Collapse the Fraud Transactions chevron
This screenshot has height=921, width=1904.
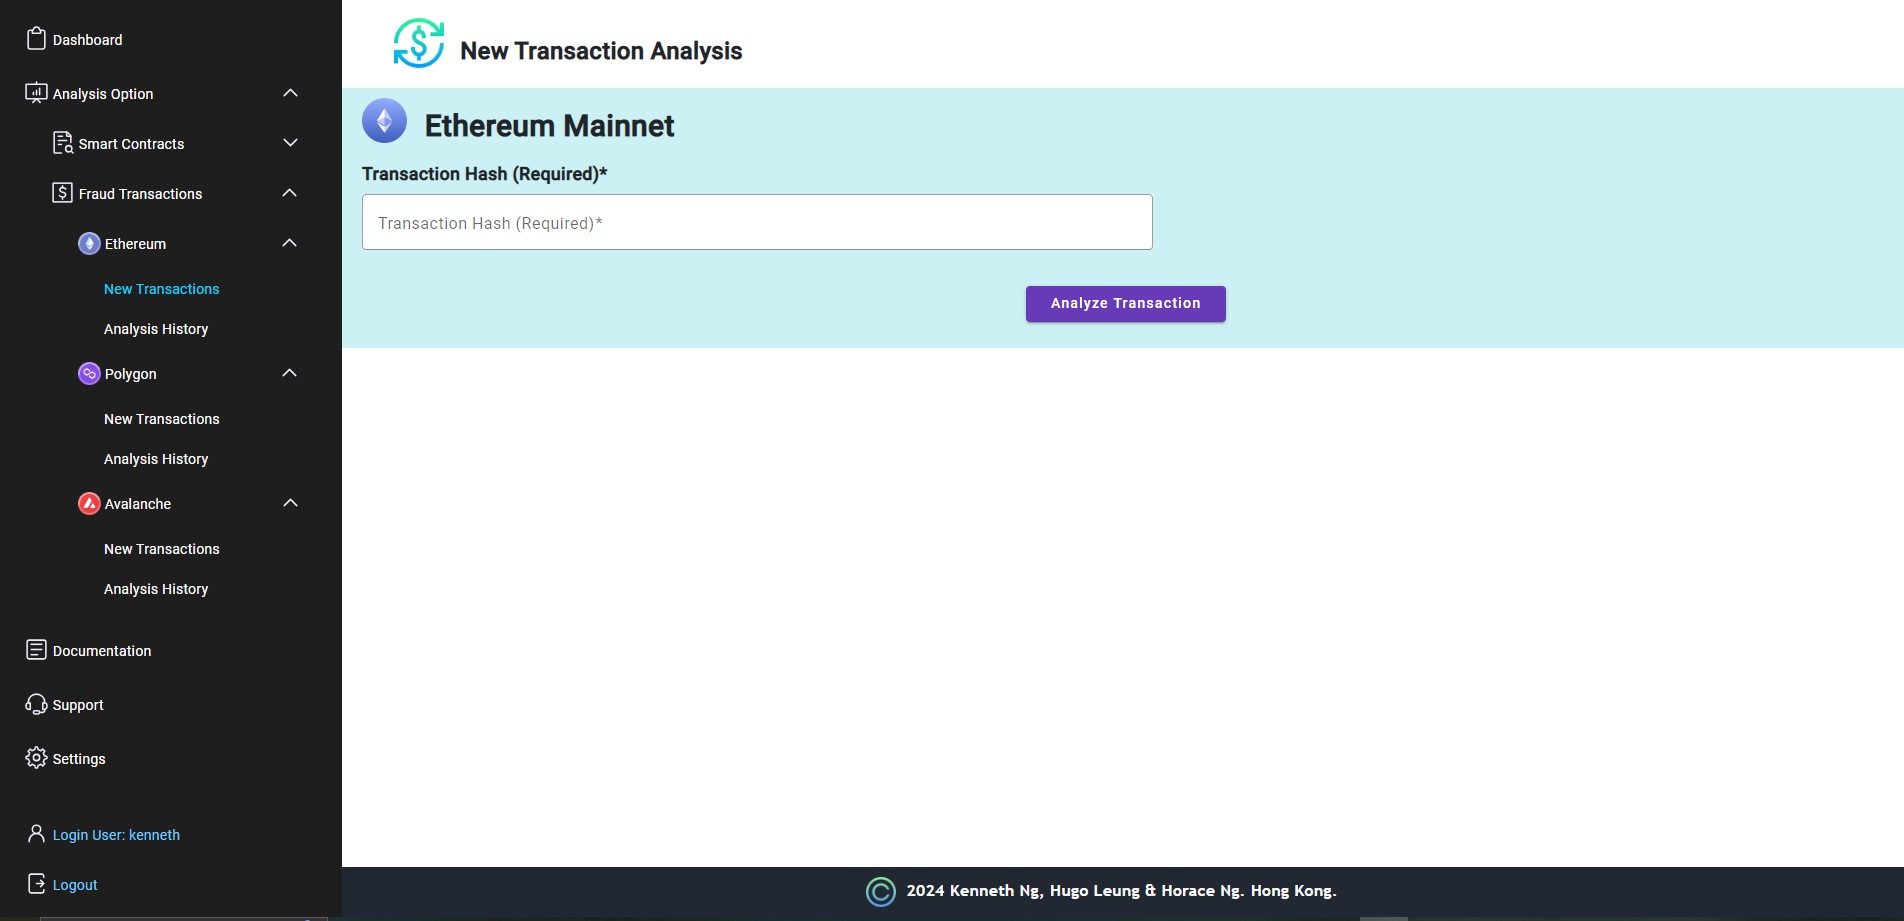(x=290, y=193)
